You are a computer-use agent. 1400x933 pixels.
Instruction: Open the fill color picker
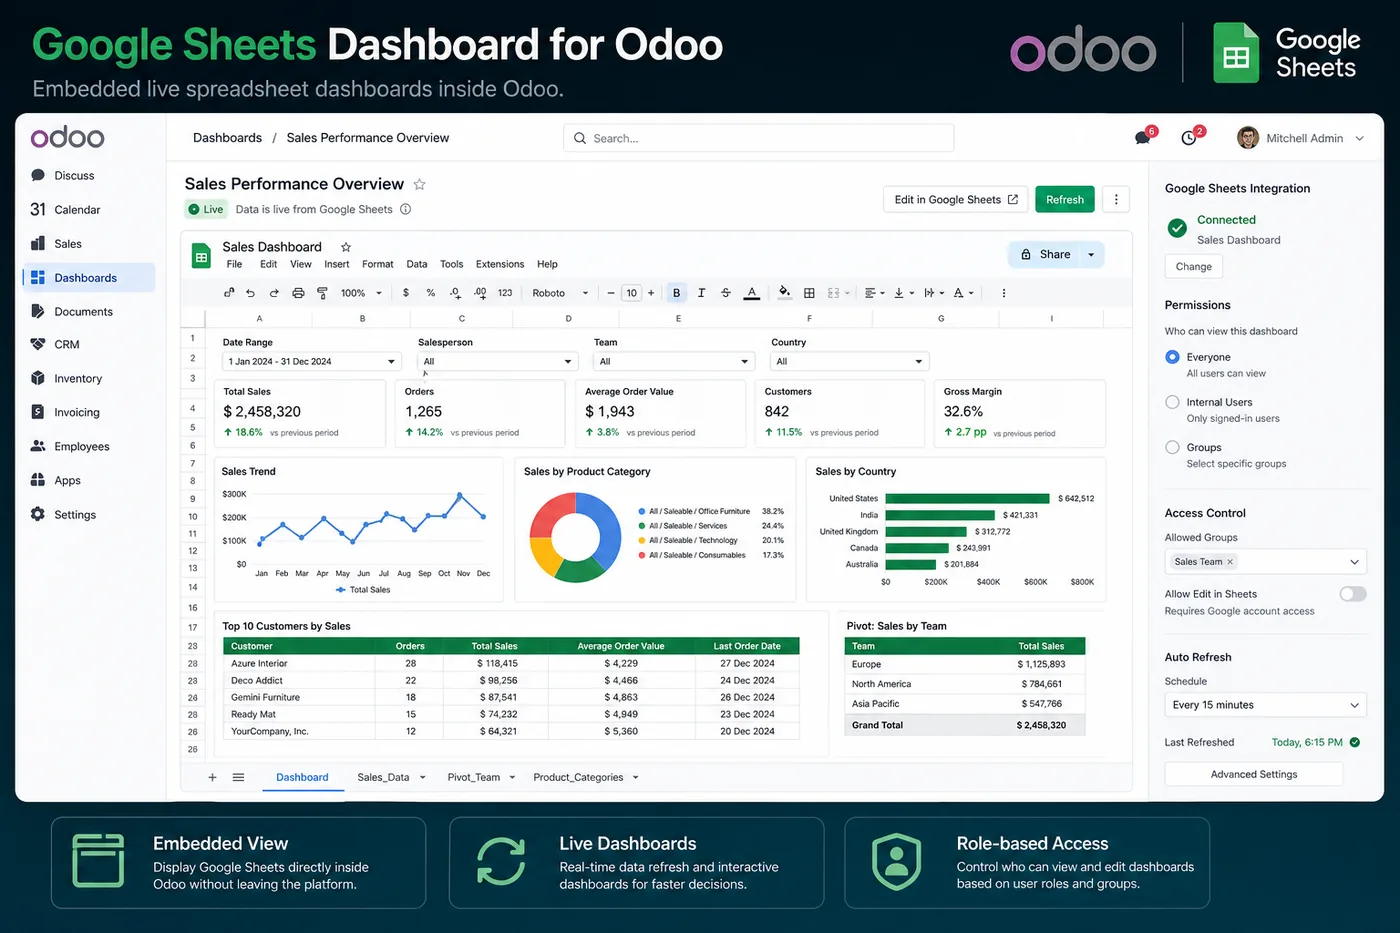coord(784,293)
